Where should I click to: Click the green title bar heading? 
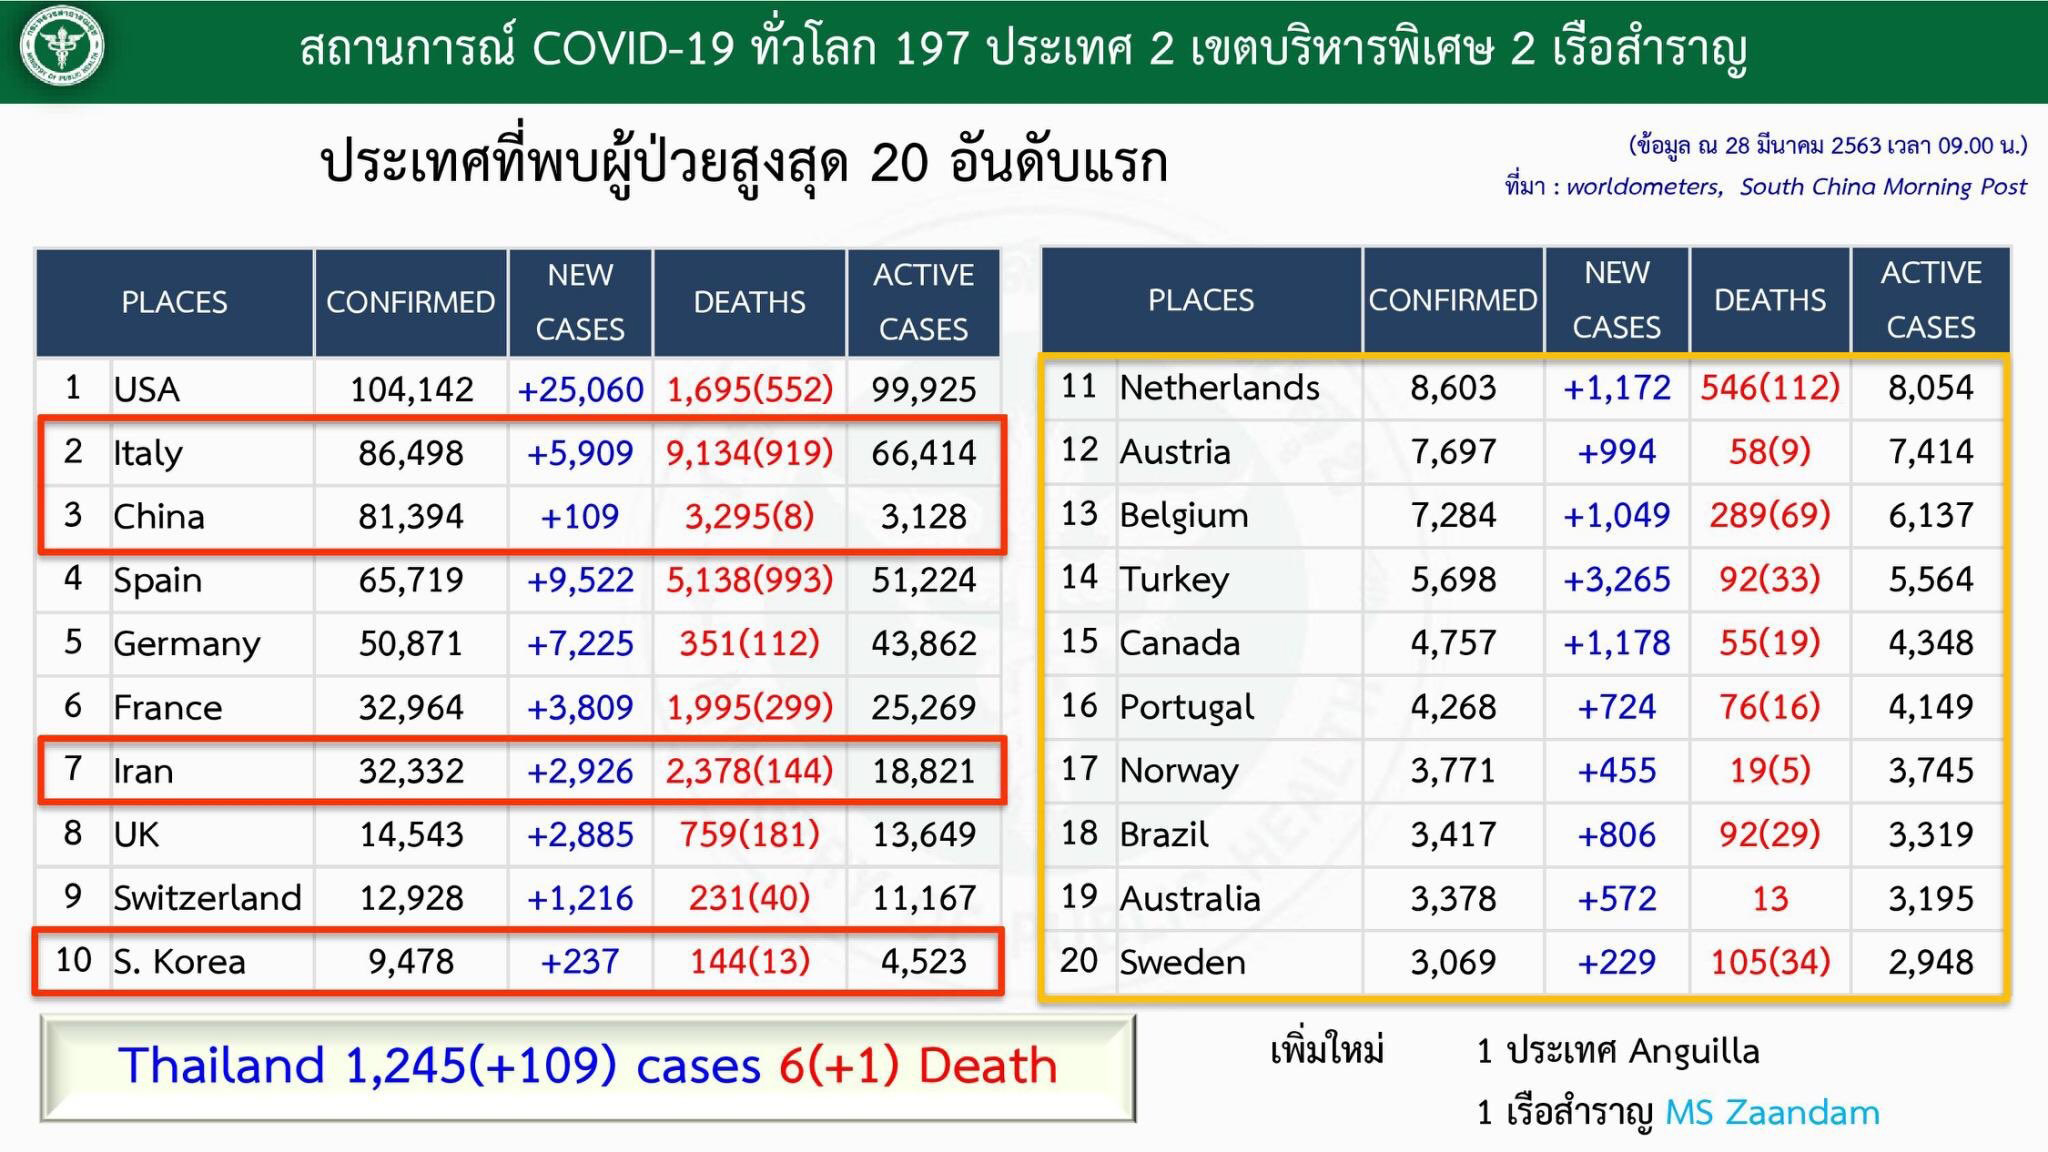click(1024, 50)
